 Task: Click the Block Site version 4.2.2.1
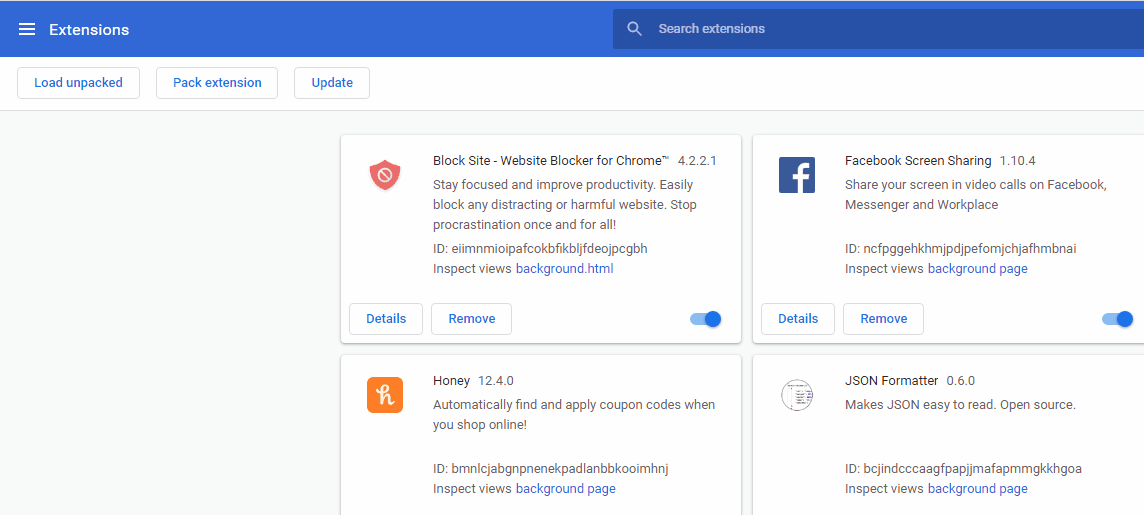tap(697, 160)
